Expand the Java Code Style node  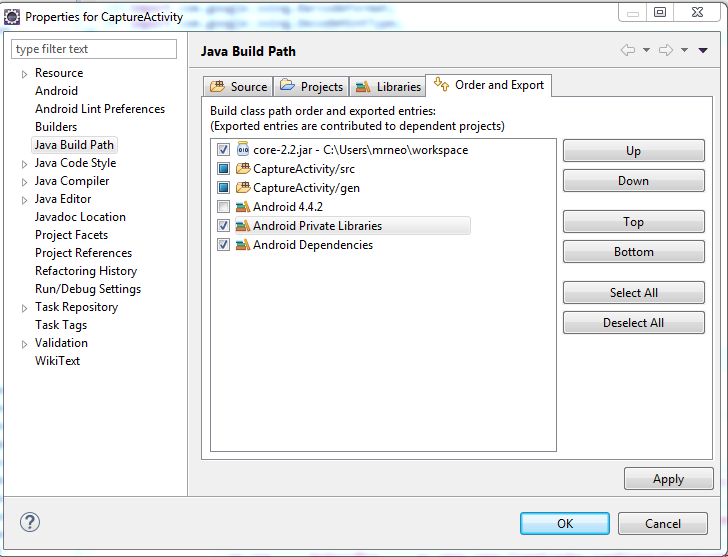(x=24, y=164)
